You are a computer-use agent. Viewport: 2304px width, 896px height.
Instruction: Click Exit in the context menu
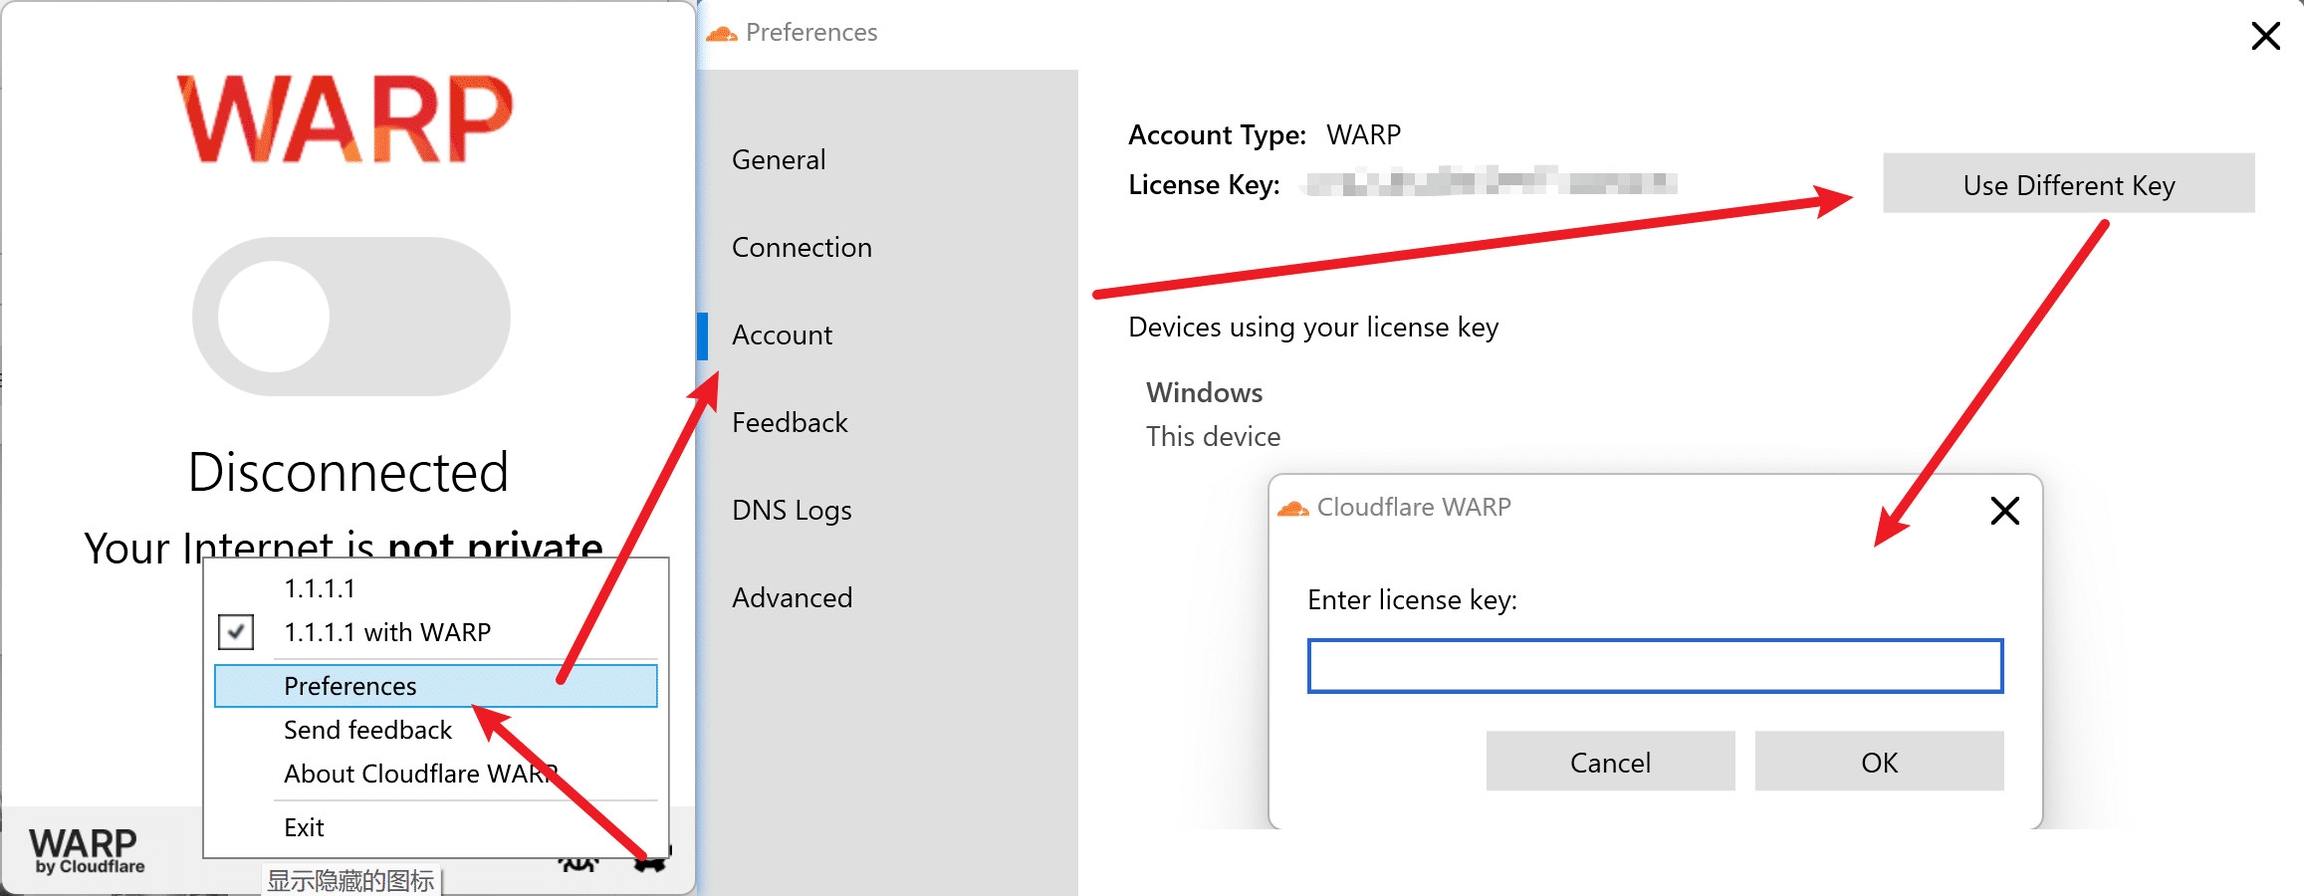pyautogui.click(x=304, y=828)
